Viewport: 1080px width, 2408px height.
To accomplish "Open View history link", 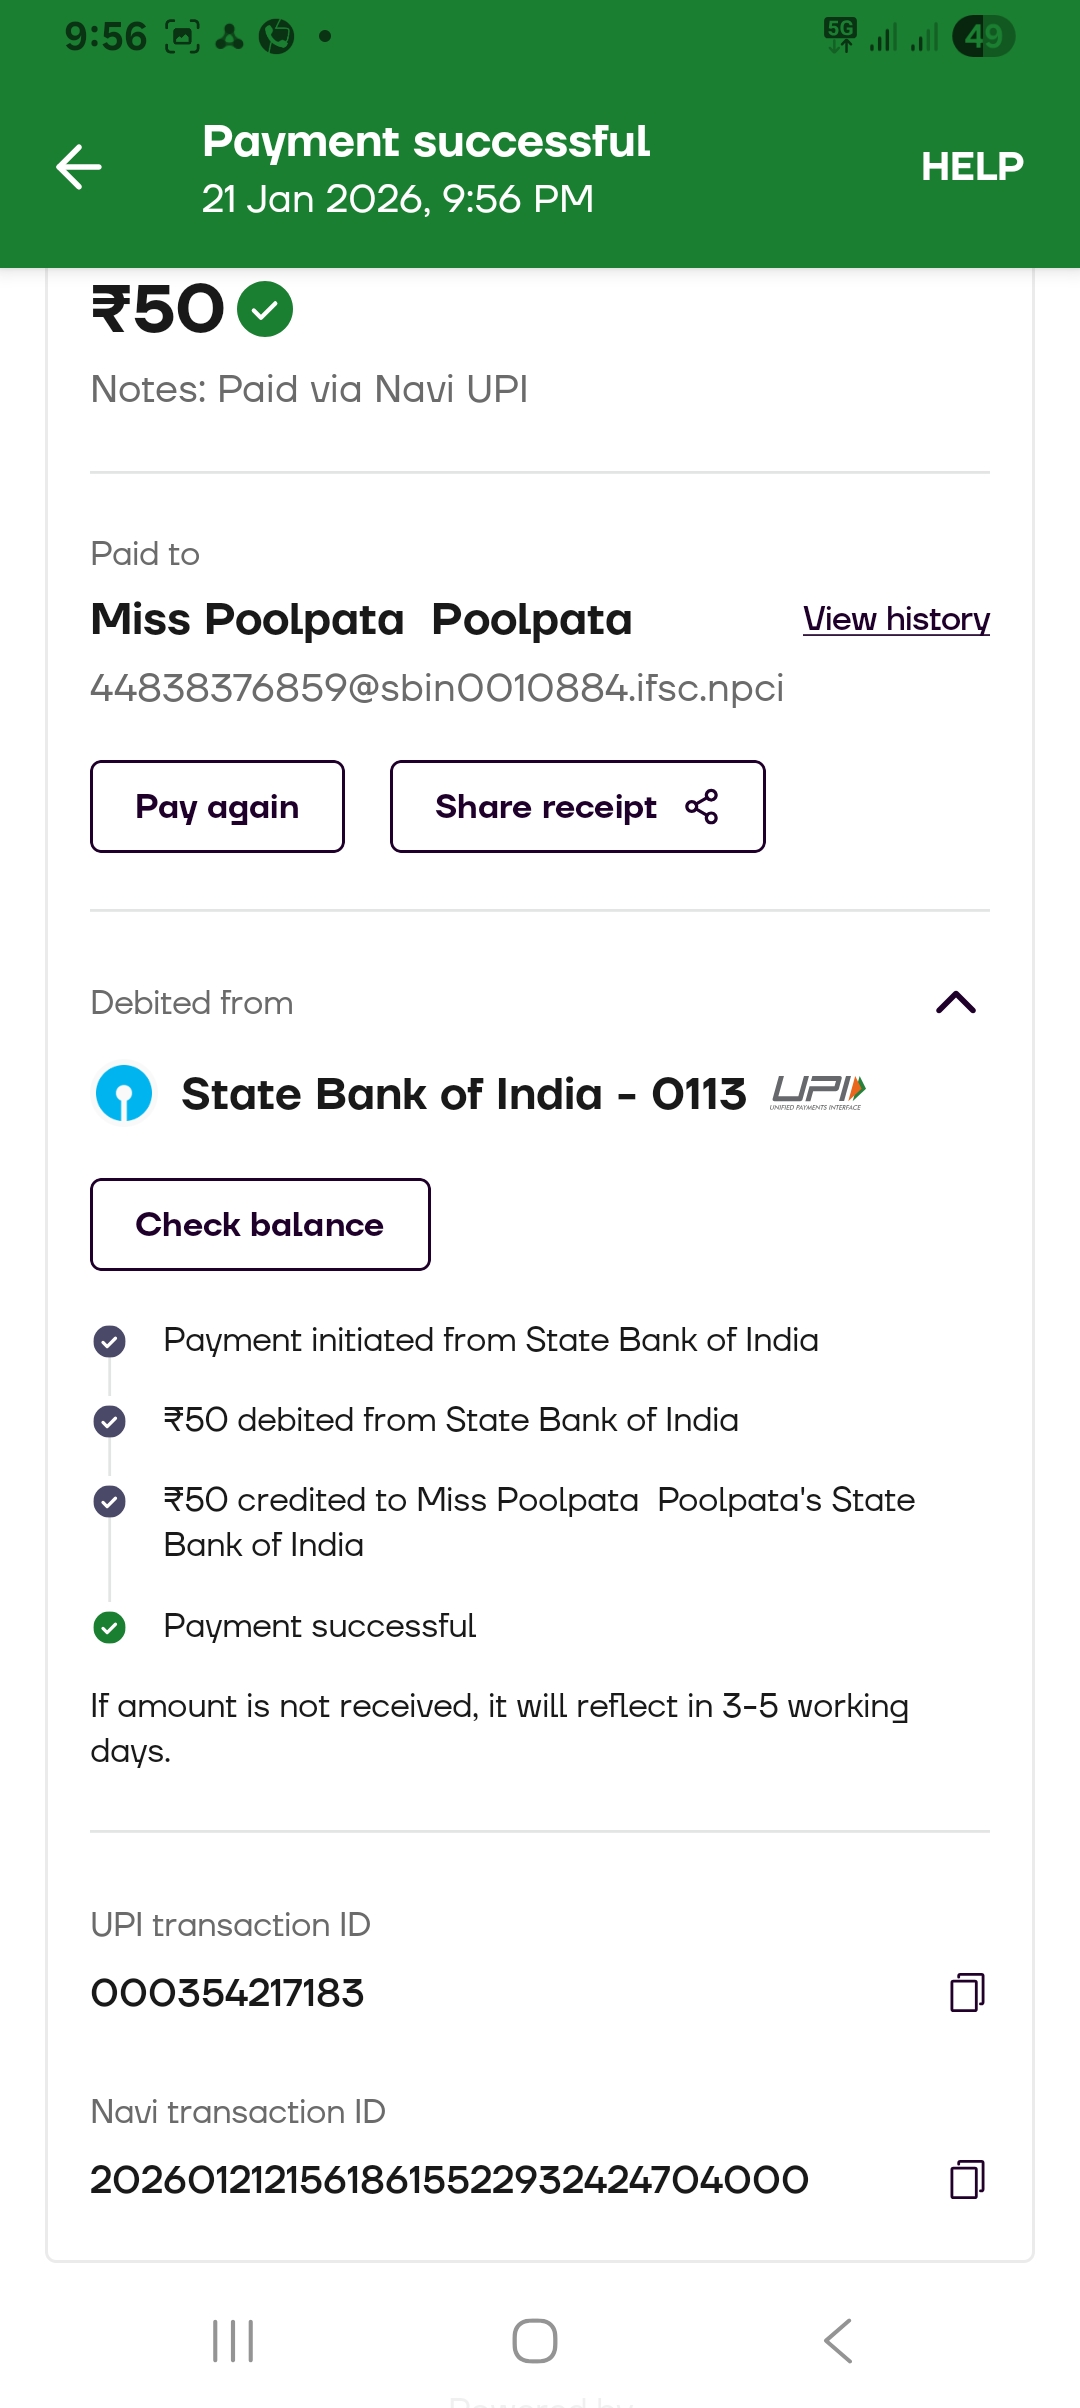I will tap(896, 619).
